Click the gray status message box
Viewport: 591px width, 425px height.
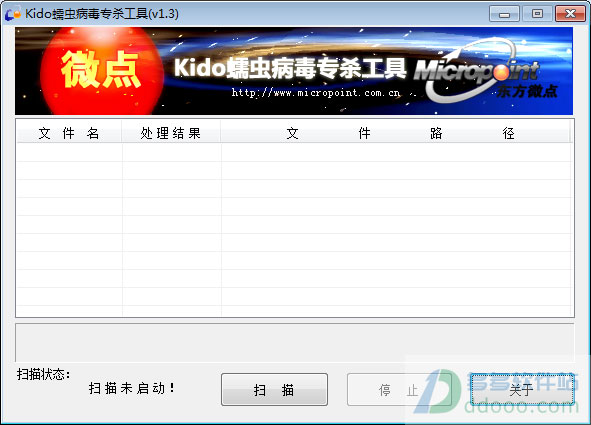(295, 342)
